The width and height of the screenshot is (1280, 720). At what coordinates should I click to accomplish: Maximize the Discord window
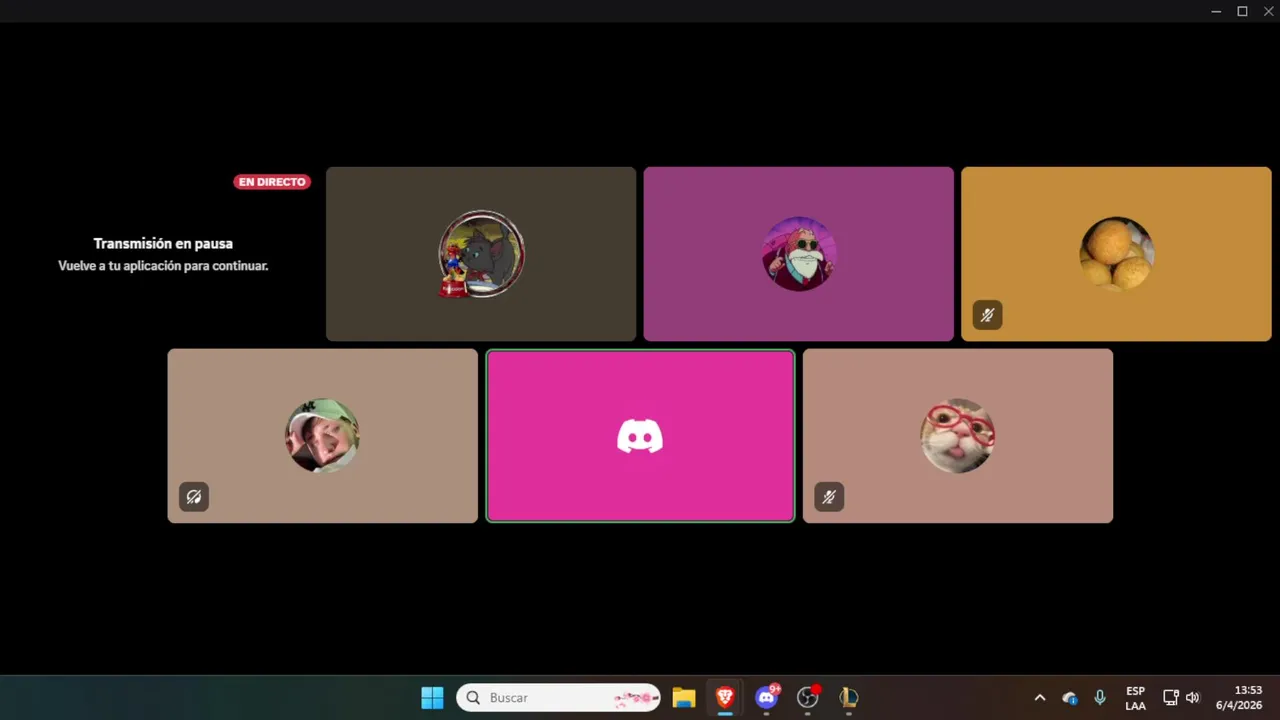pos(1242,11)
